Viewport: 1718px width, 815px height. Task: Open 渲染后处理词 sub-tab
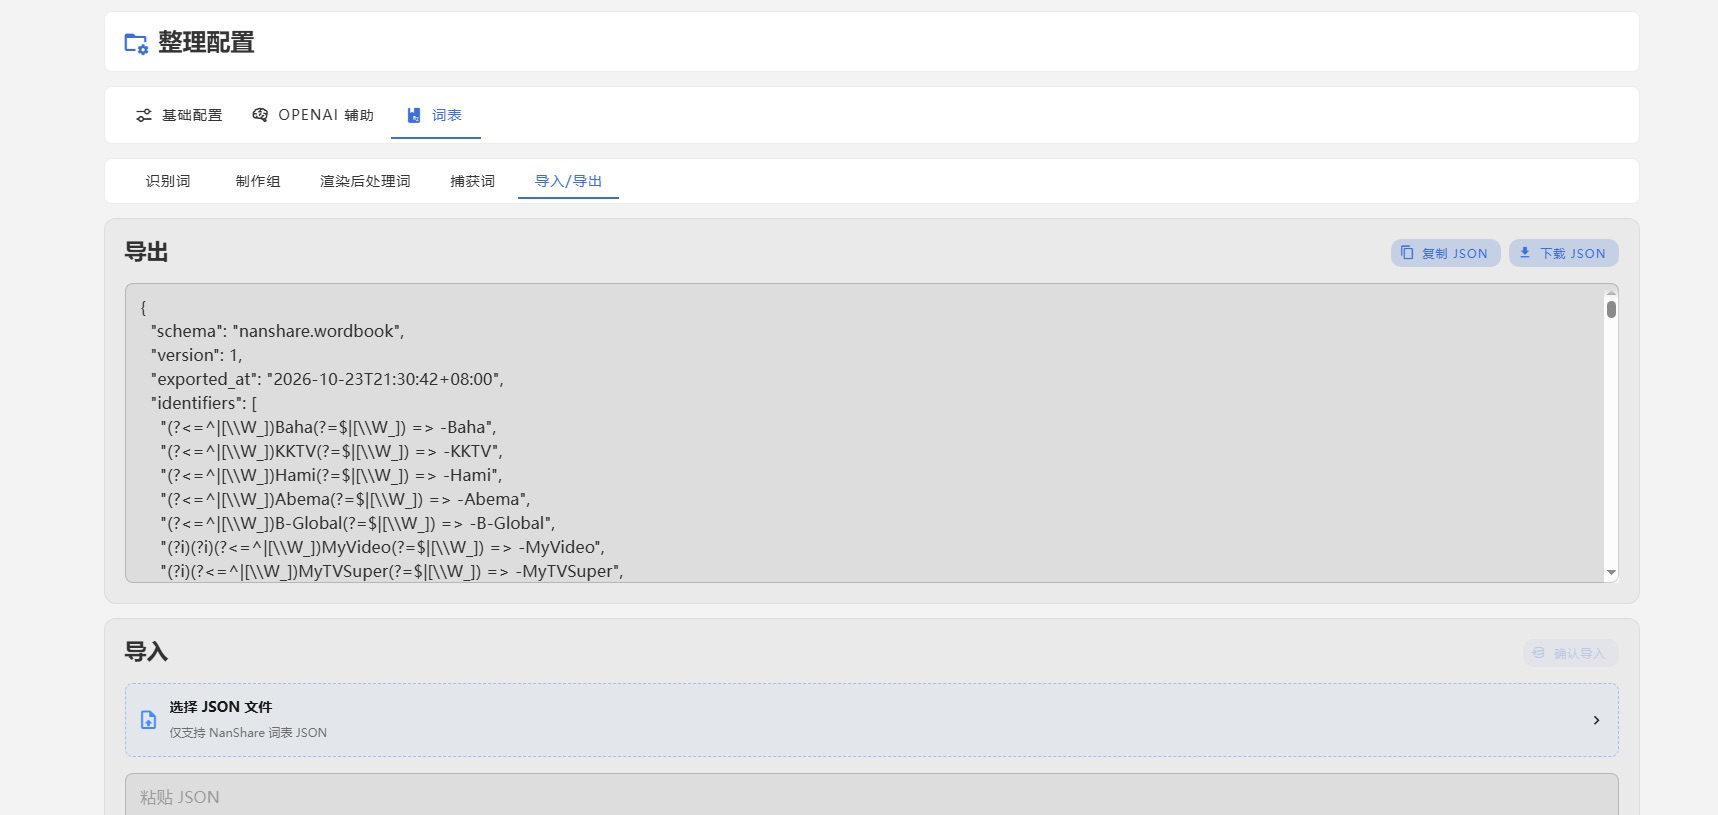365,181
